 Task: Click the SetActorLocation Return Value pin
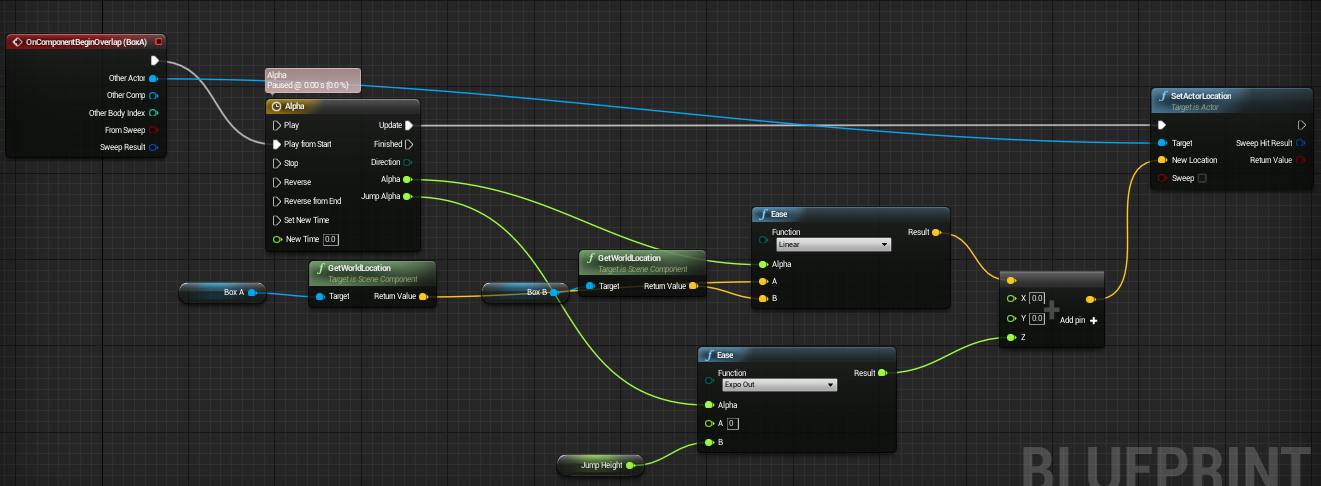1301,160
